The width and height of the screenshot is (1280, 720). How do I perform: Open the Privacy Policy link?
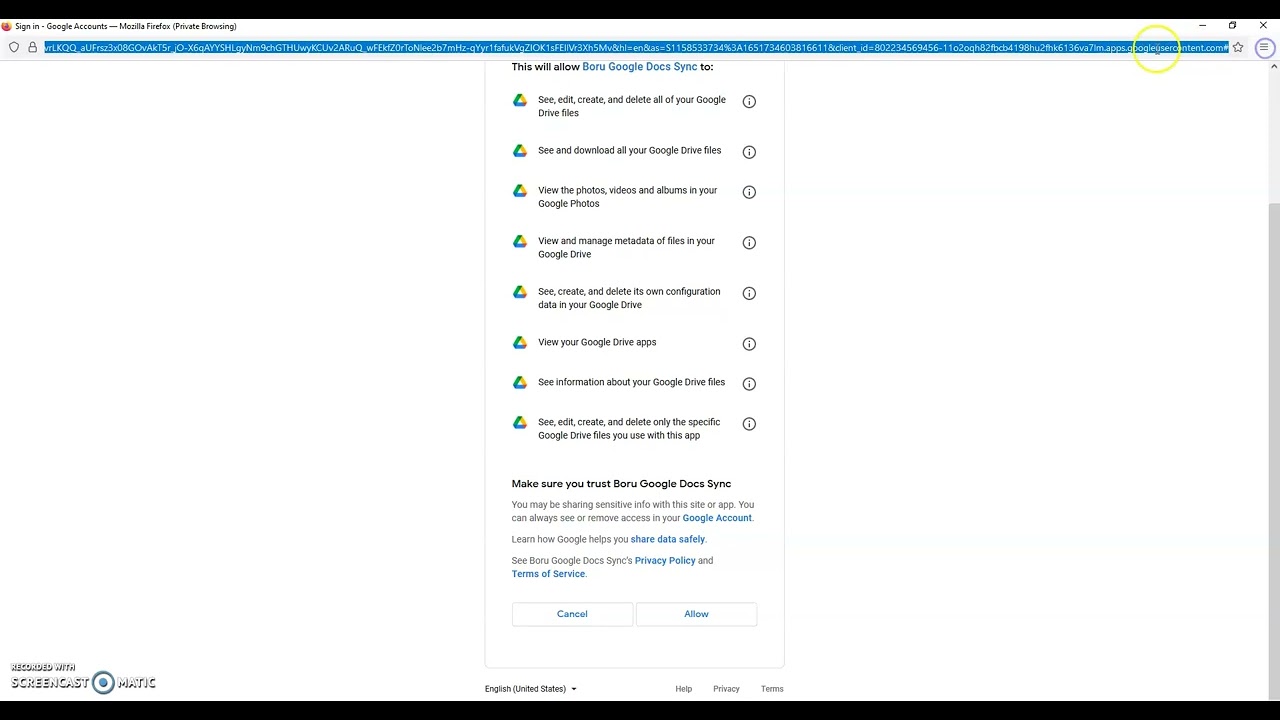coord(665,561)
